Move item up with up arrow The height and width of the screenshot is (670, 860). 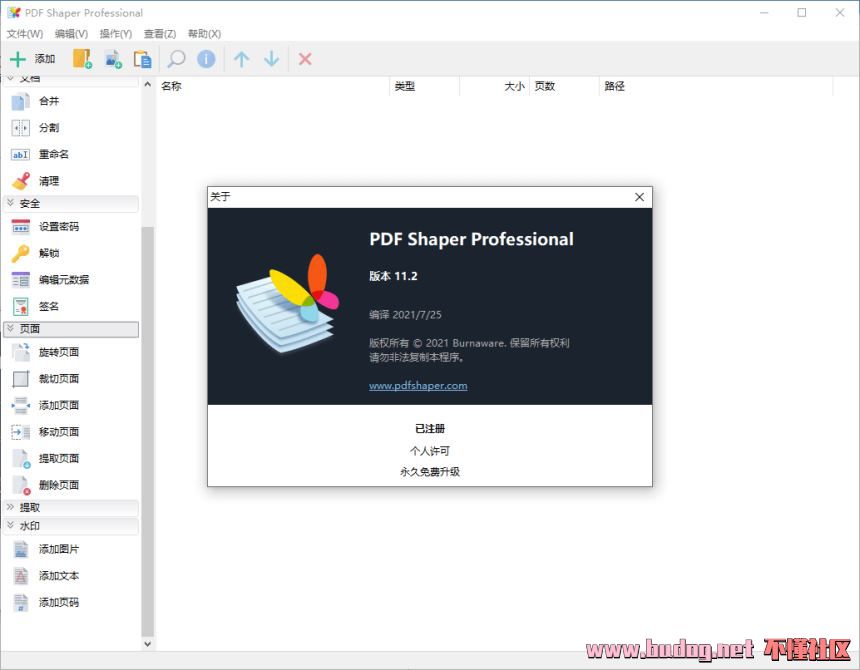pyautogui.click(x=241, y=59)
